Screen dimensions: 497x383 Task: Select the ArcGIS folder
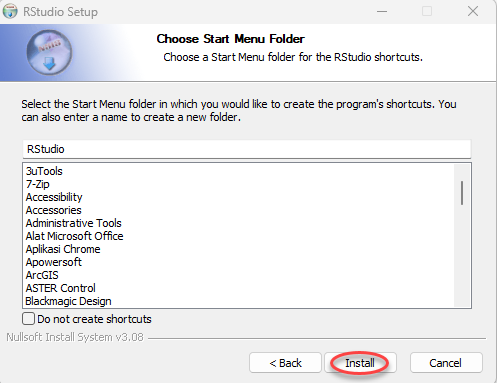point(42,275)
